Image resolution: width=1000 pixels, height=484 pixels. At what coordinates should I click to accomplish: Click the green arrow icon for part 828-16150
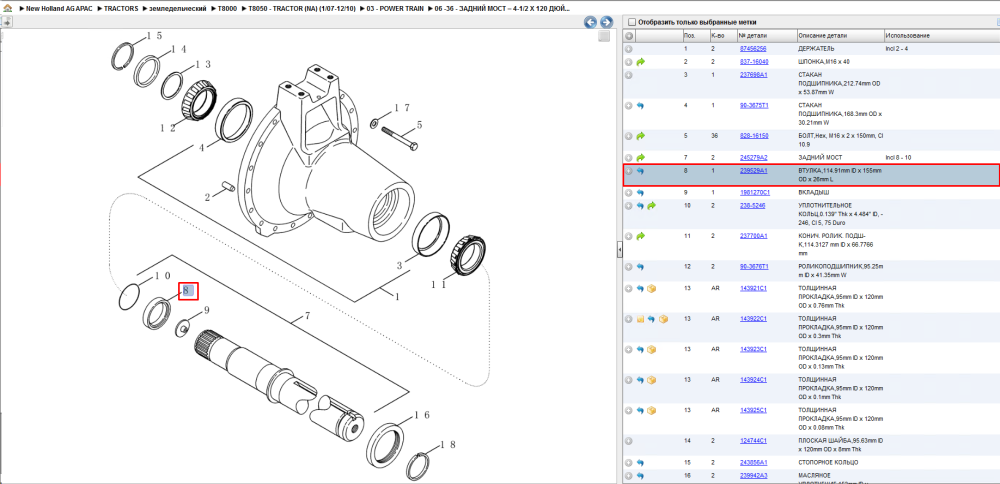(x=641, y=136)
